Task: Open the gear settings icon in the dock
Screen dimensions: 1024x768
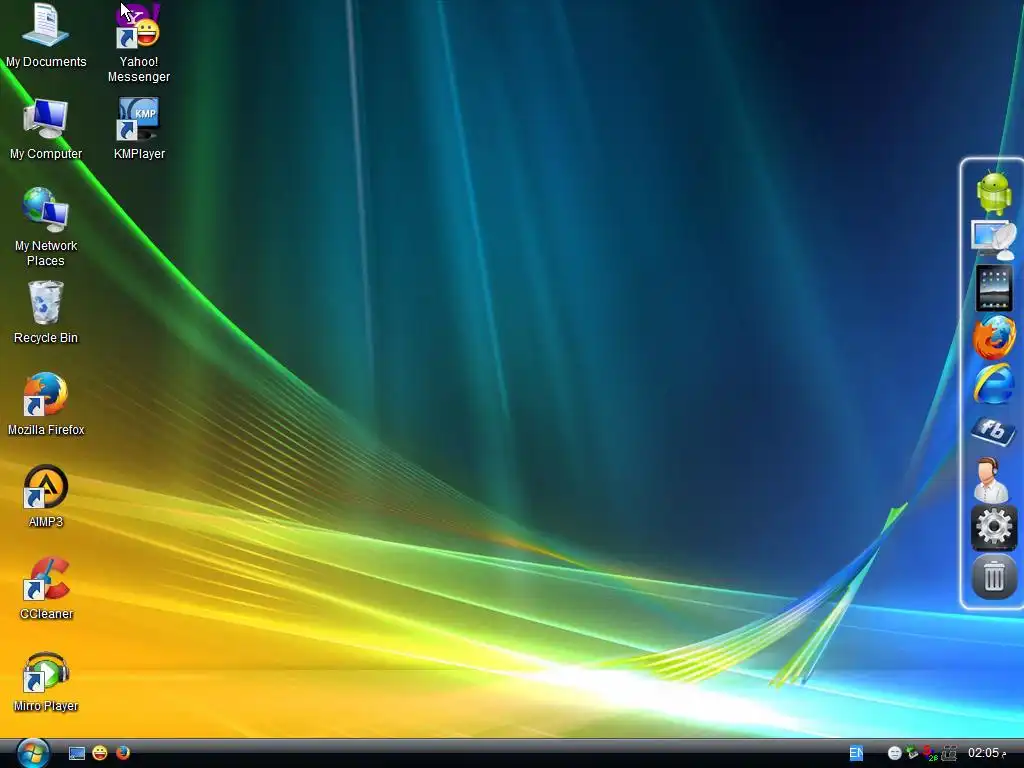Action: coord(994,528)
